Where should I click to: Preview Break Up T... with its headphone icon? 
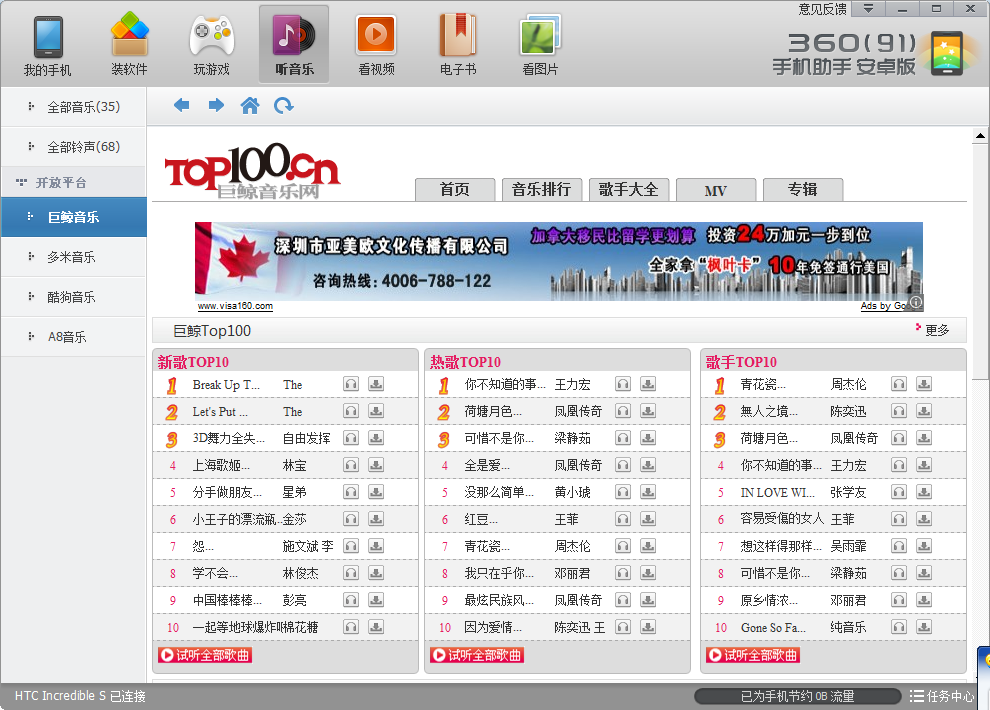click(351, 384)
